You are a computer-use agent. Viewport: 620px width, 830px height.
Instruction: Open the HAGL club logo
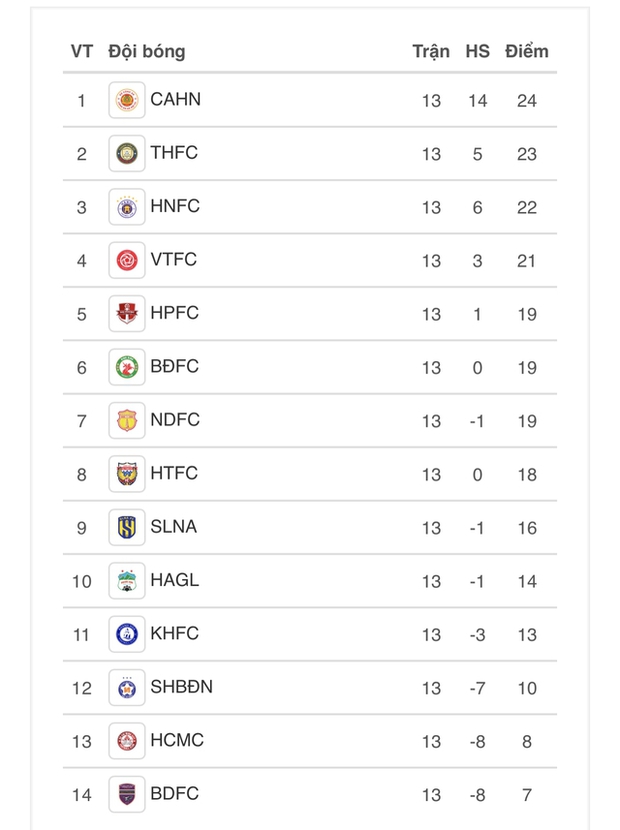(127, 581)
